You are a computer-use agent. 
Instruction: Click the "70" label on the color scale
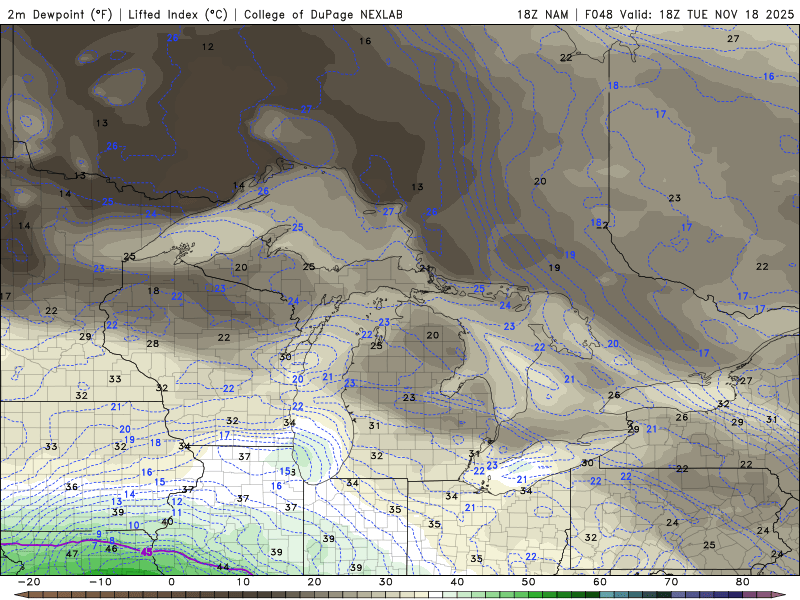pos(671,582)
